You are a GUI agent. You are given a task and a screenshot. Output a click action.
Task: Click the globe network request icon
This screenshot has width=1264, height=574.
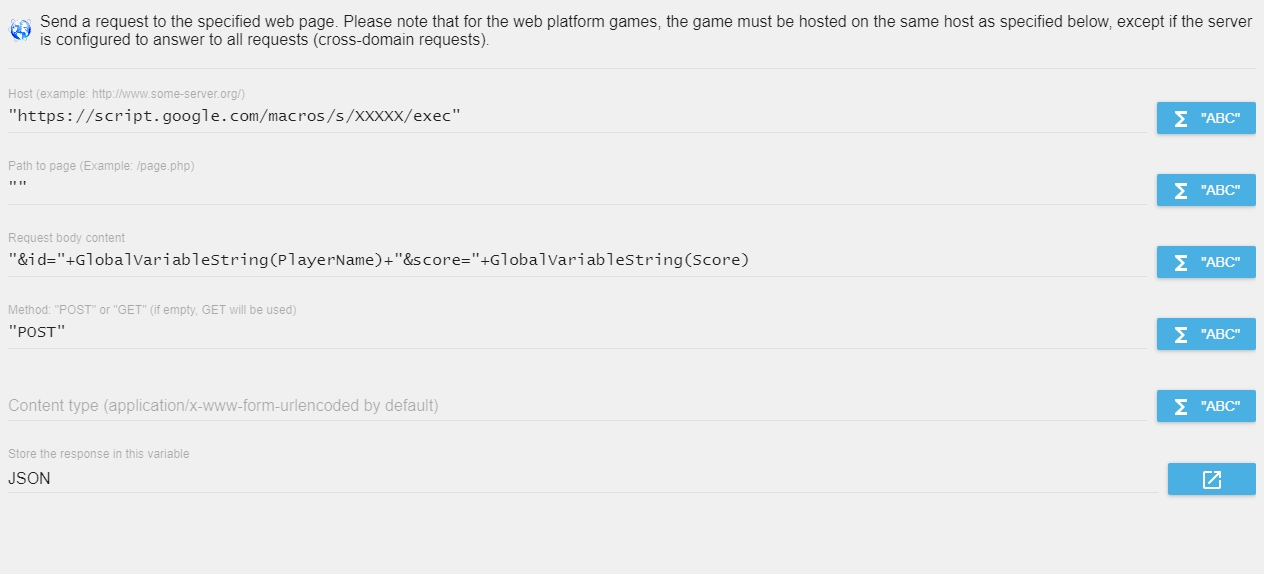(20, 30)
